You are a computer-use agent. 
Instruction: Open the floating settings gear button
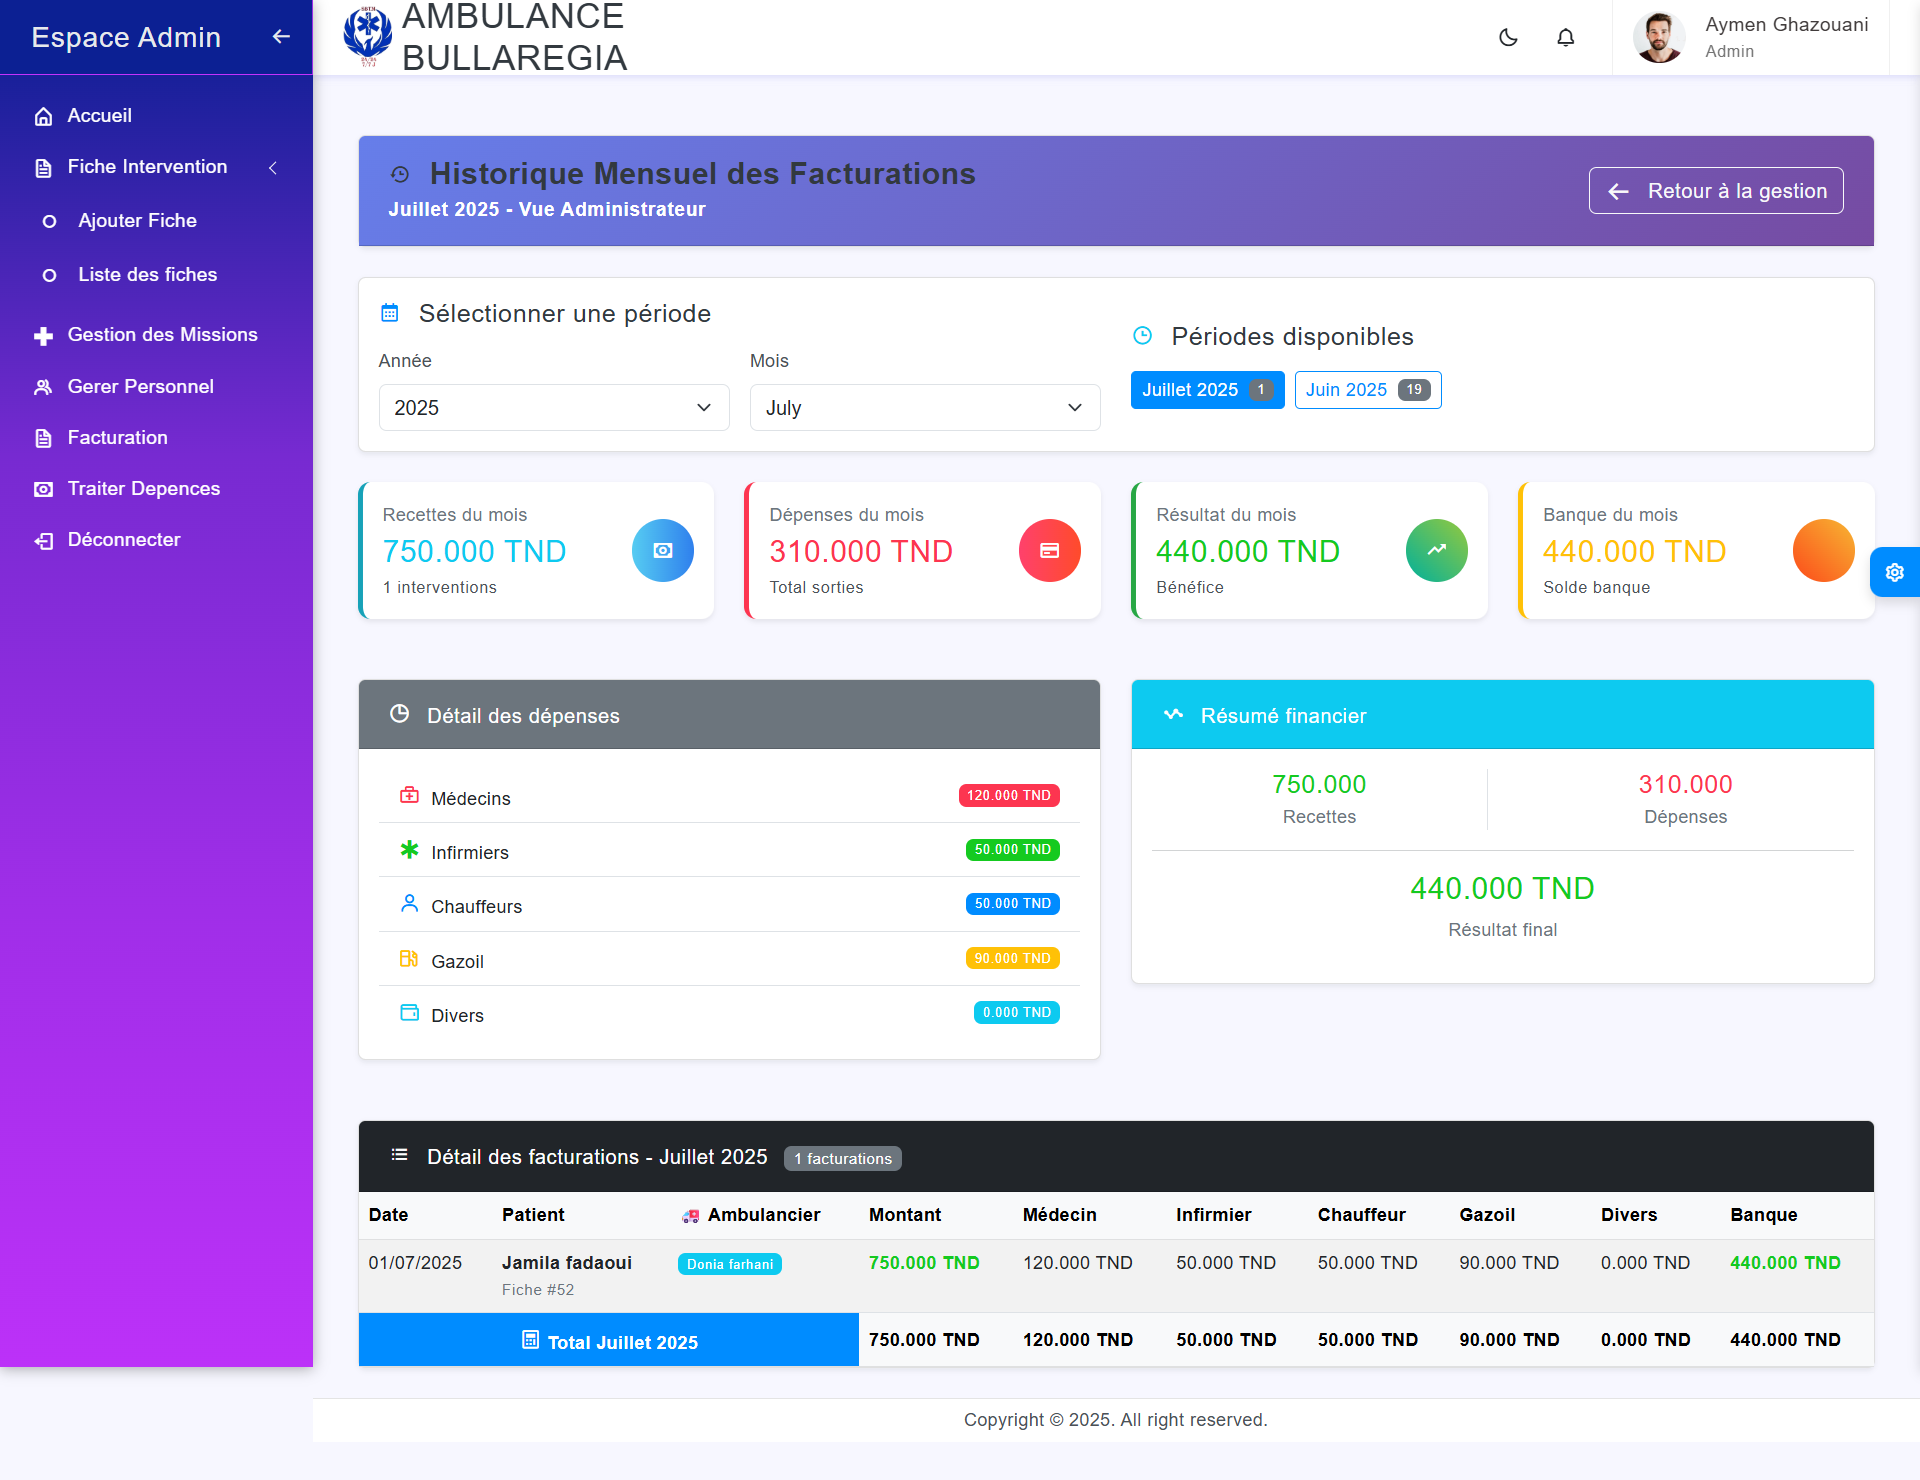click(1895, 572)
